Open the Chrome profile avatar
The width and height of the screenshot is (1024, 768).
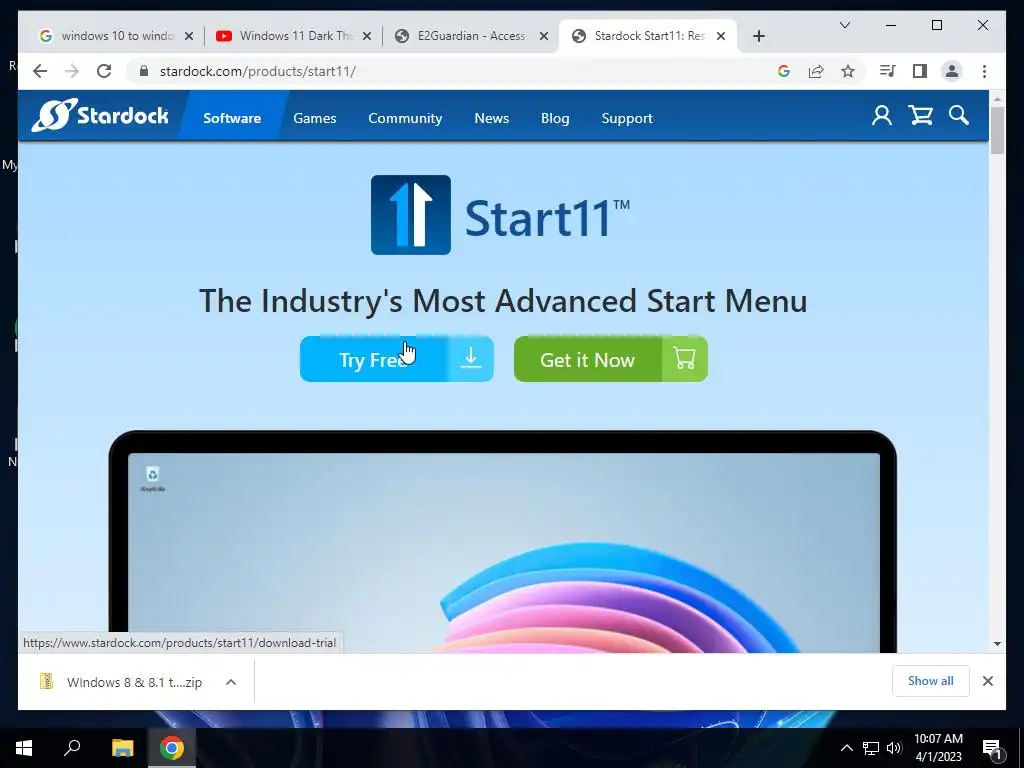[x=952, y=71]
